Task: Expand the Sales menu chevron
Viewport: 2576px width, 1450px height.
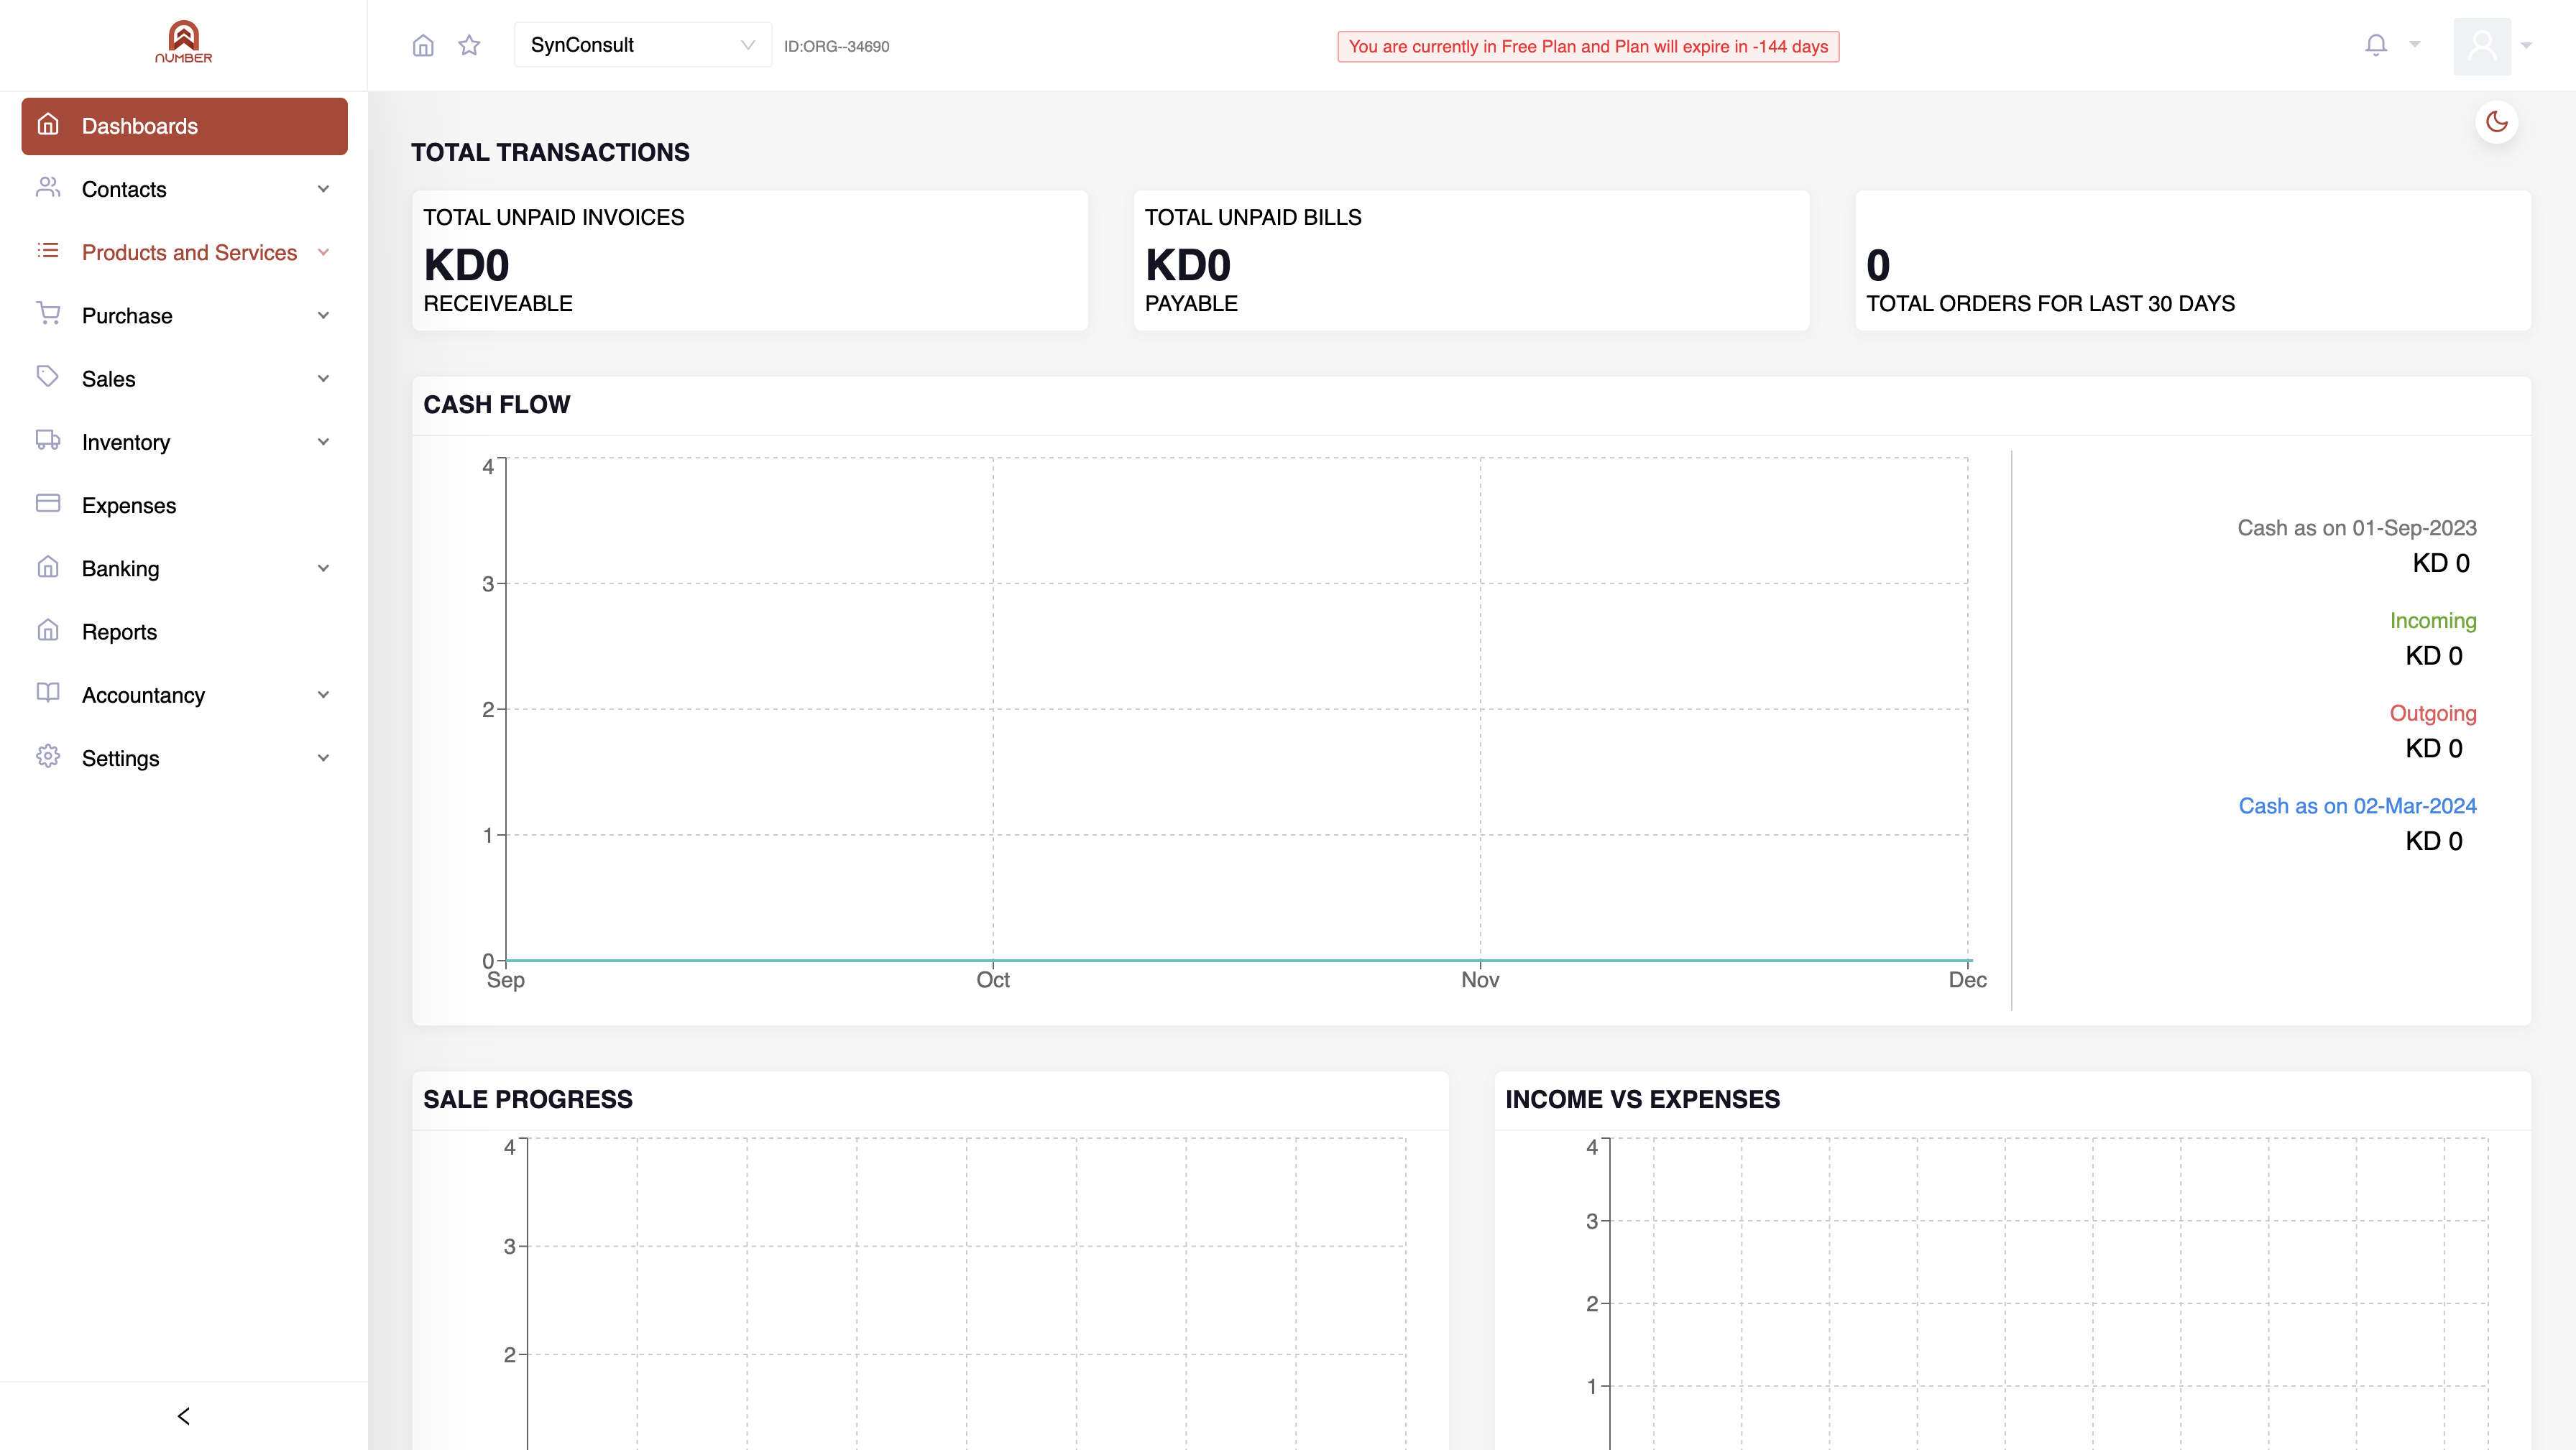Action: point(323,379)
